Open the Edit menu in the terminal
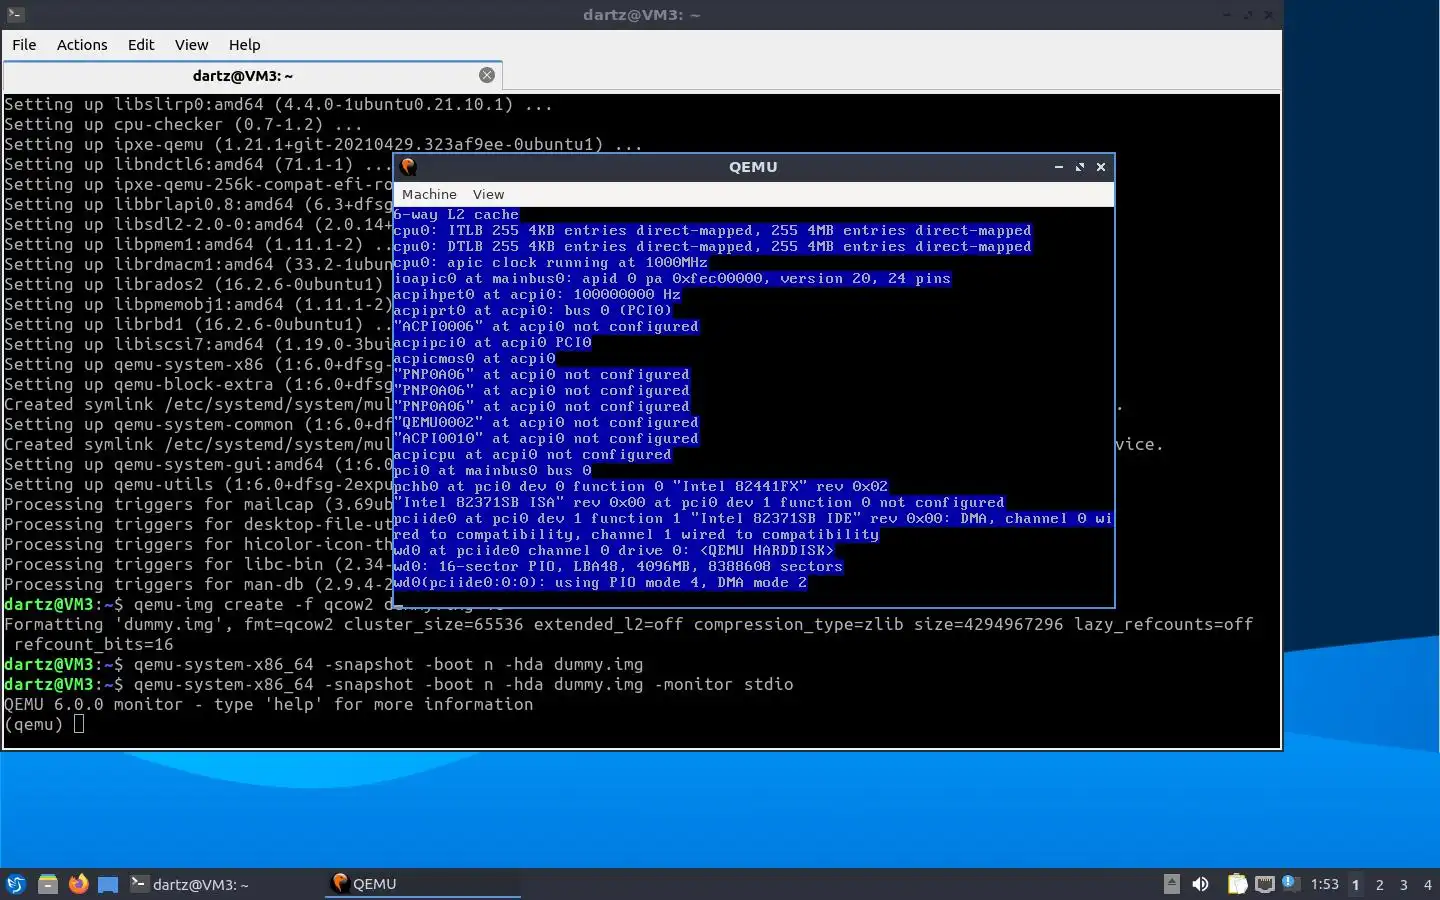The image size is (1440, 900). 141,45
